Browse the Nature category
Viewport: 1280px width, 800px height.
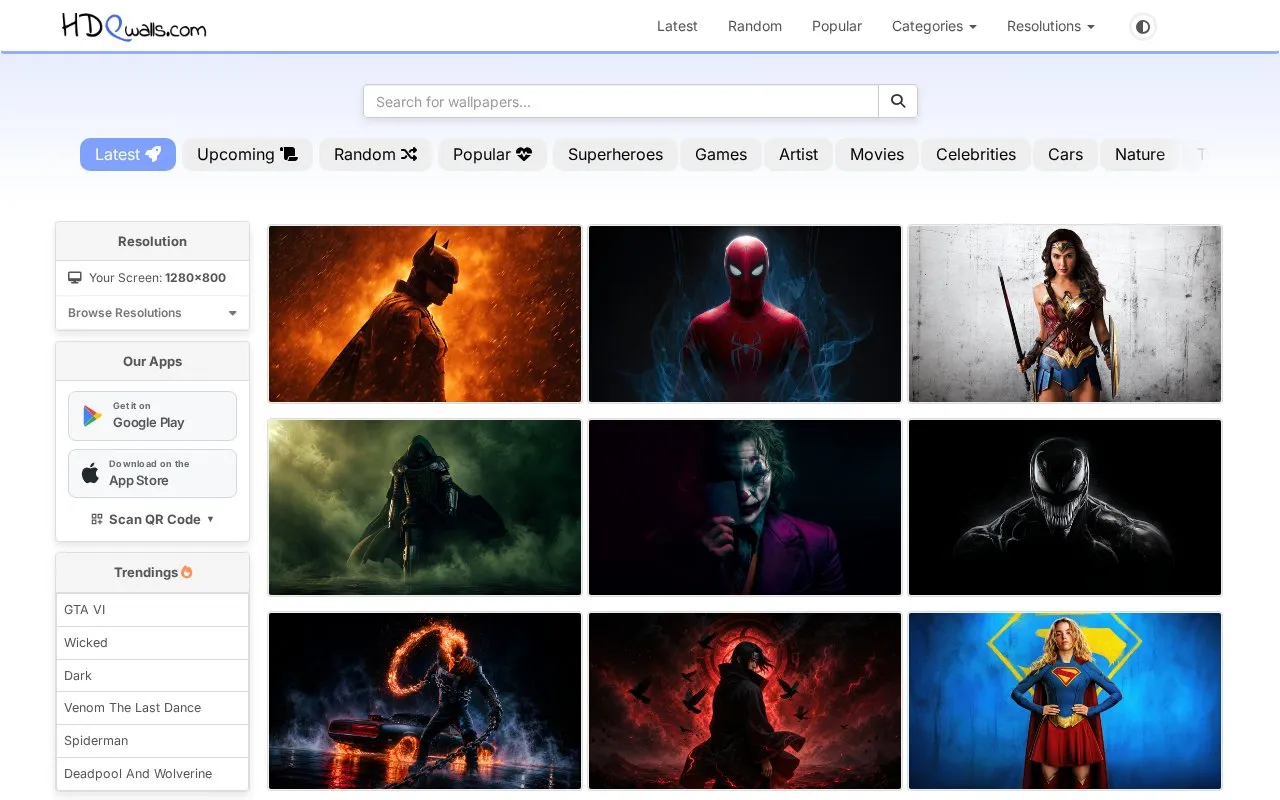(x=1140, y=154)
